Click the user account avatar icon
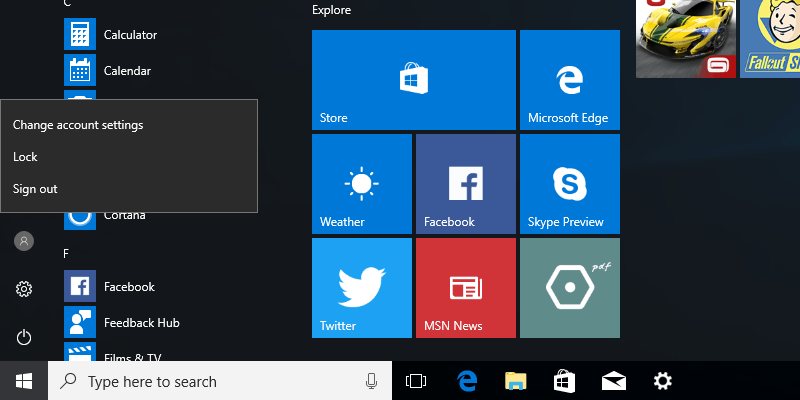 click(x=24, y=241)
